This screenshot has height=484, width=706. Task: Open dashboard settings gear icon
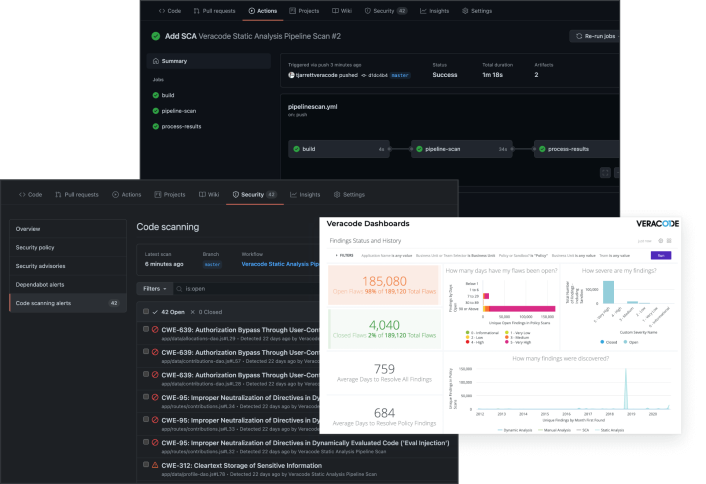point(661,241)
